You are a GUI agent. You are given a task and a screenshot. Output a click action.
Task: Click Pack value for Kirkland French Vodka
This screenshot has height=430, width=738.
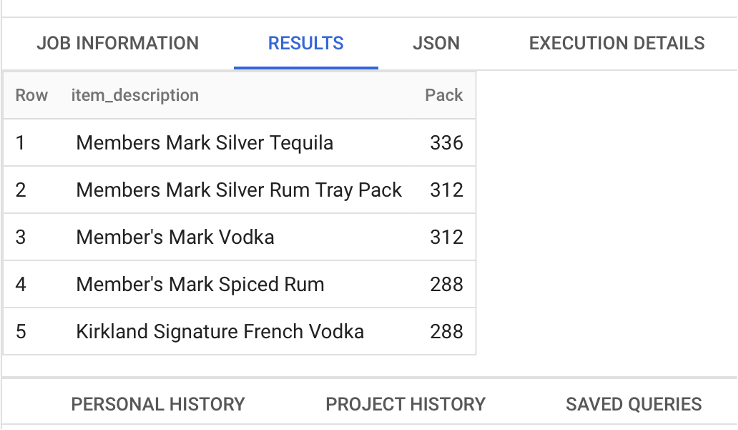[x=446, y=331]
